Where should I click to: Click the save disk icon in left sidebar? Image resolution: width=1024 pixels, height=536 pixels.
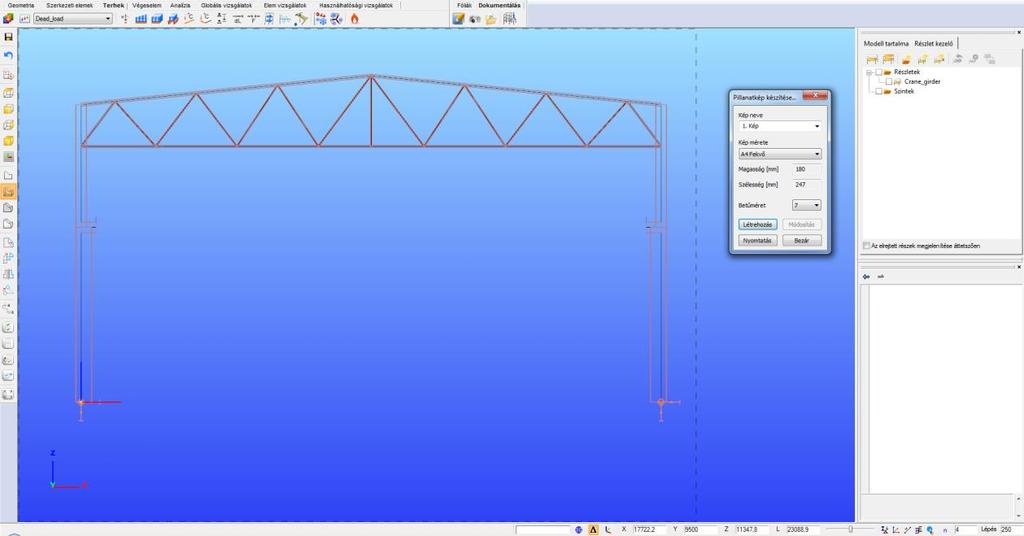point(8,37)
